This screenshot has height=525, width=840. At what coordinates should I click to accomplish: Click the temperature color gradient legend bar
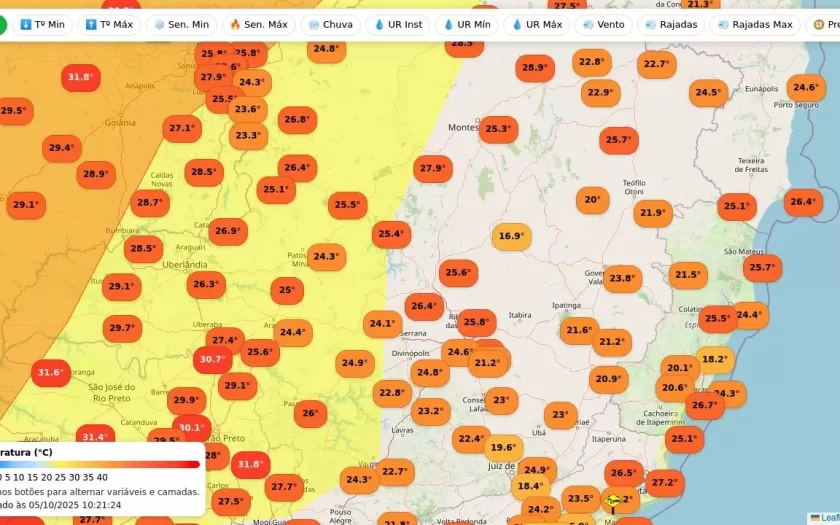(100, 464)
